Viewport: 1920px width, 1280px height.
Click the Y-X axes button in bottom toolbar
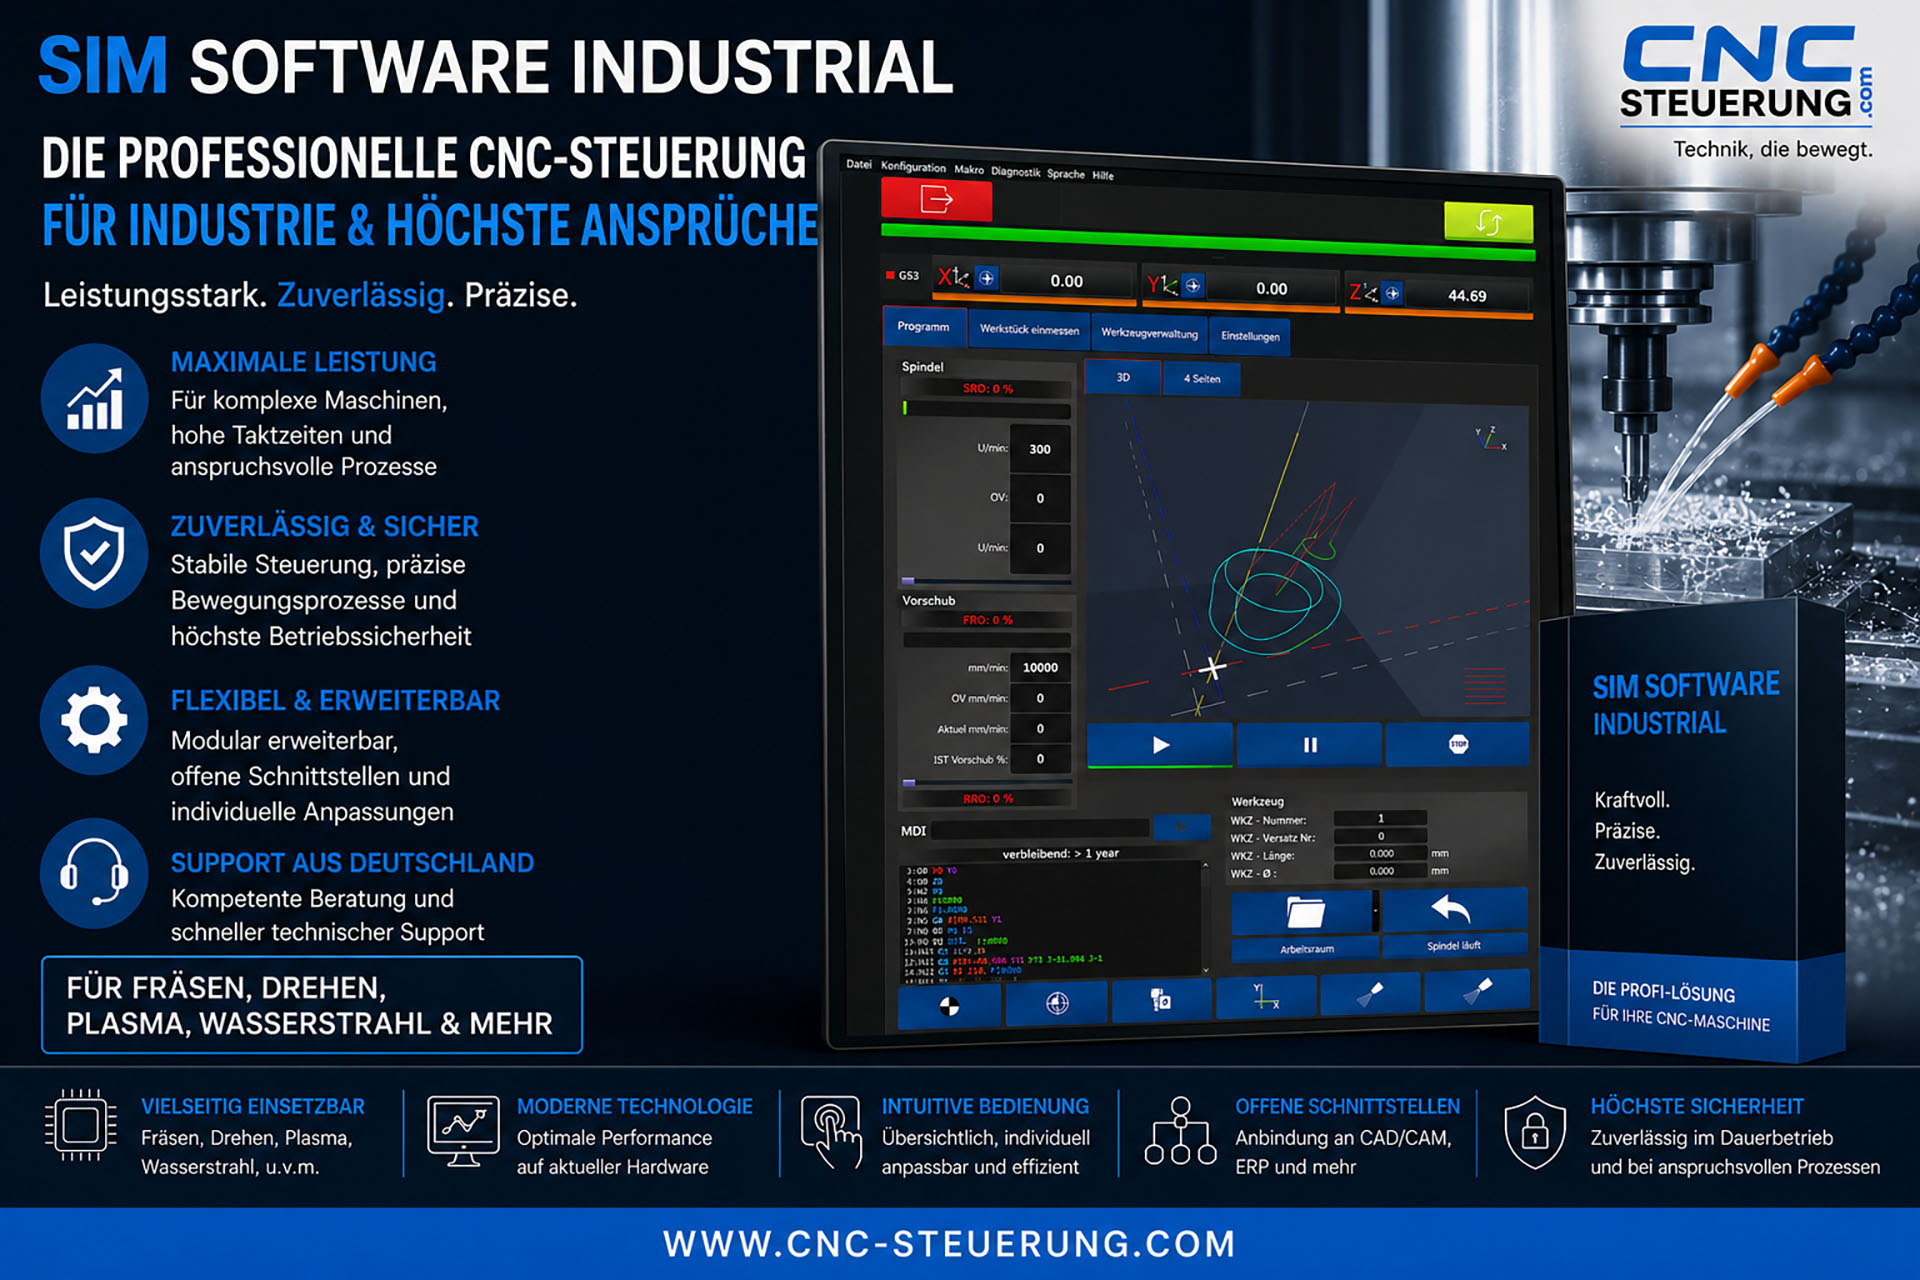(1266, 996)
